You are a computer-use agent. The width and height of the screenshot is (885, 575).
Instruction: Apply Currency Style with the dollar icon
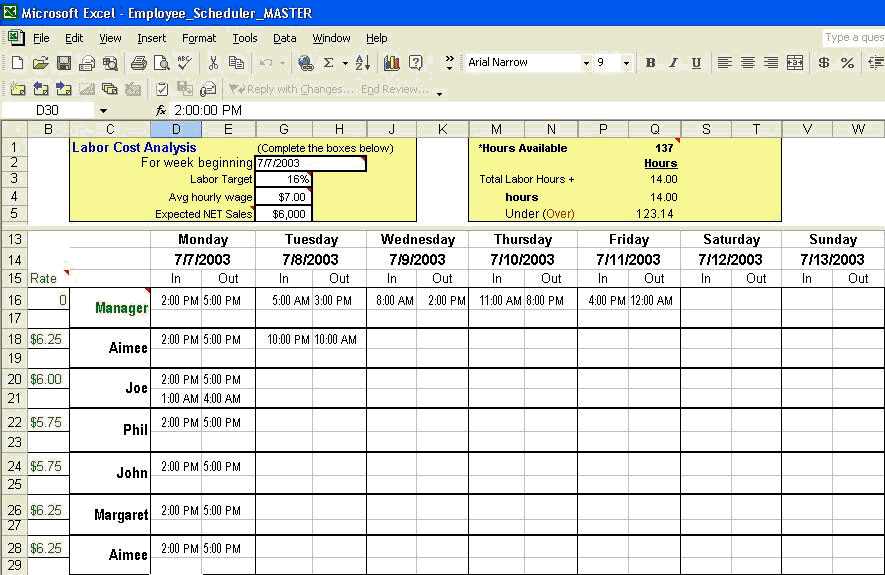point(824,63)
